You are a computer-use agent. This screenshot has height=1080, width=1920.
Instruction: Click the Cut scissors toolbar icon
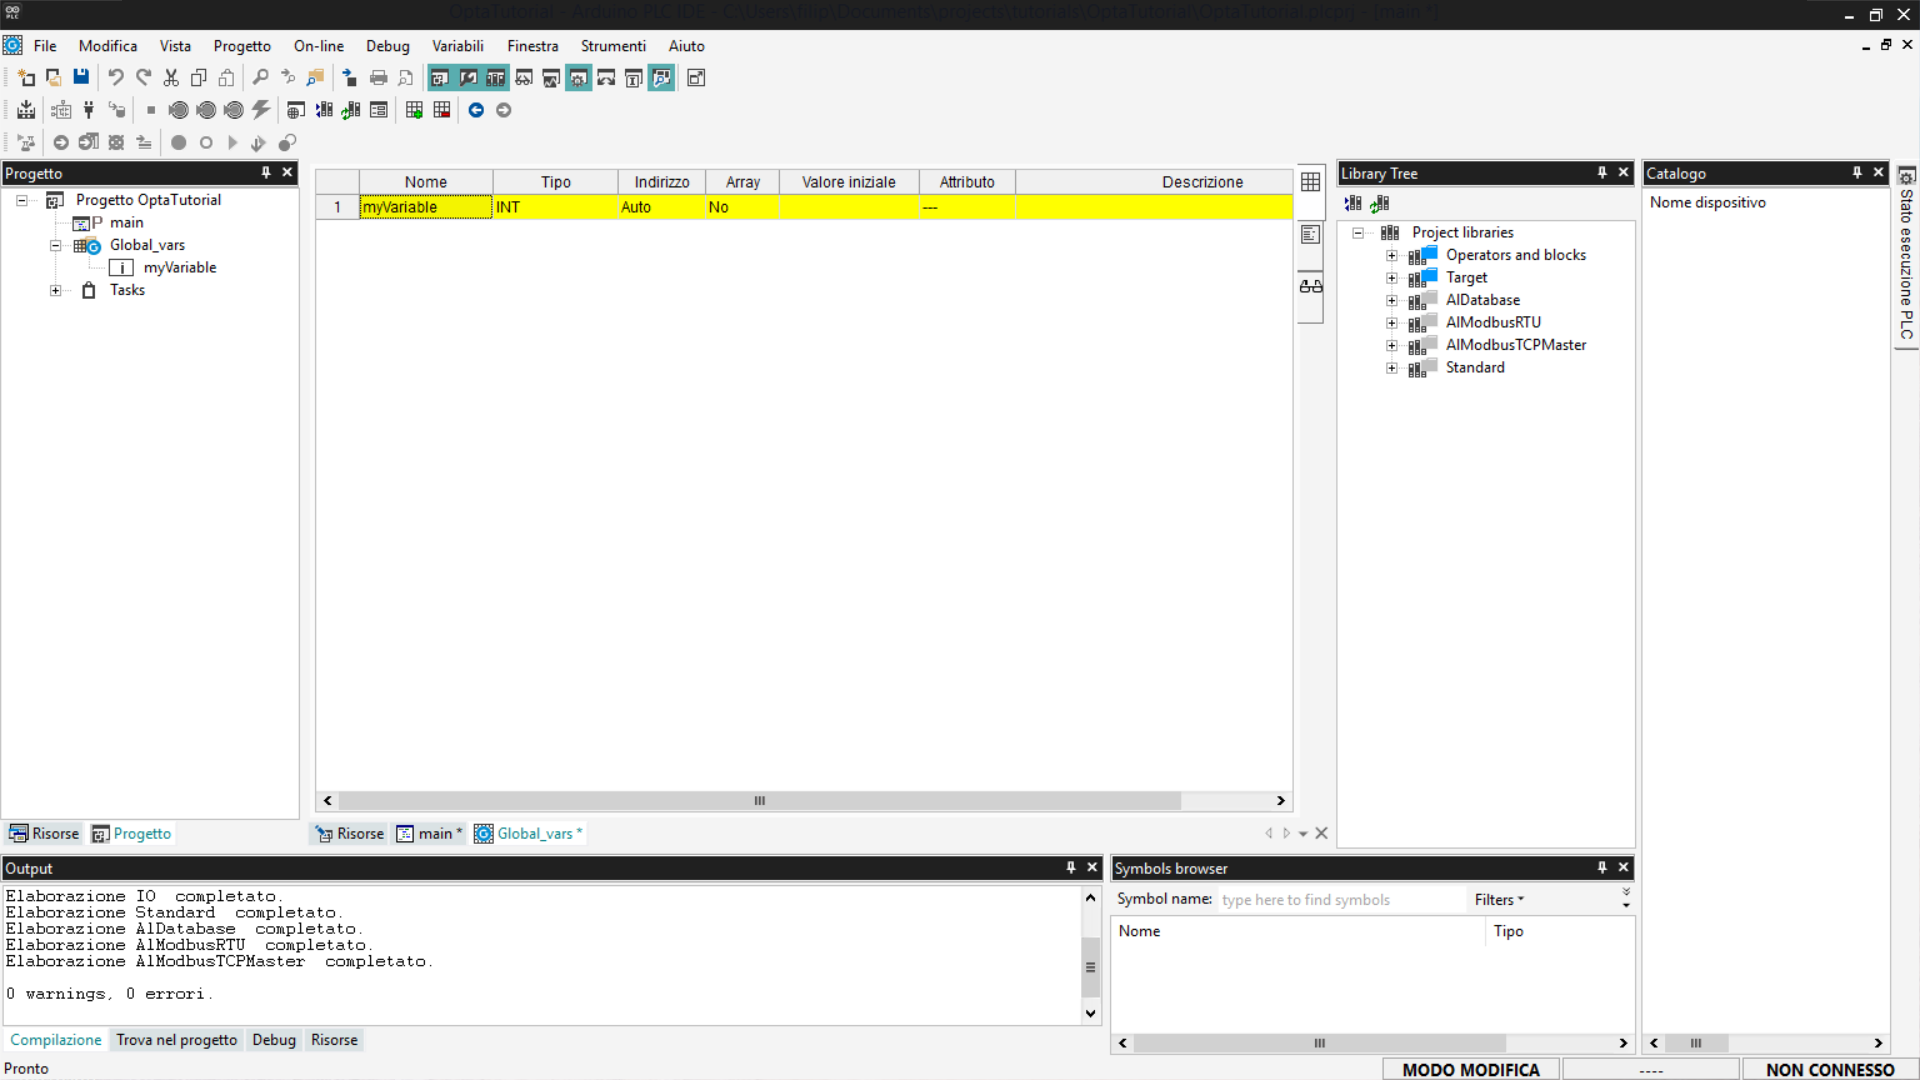tap(171, 78)
